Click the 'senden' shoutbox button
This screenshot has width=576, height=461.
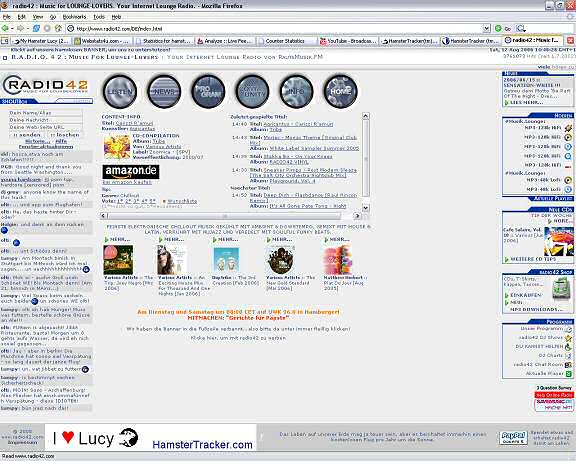coord(27,135)
